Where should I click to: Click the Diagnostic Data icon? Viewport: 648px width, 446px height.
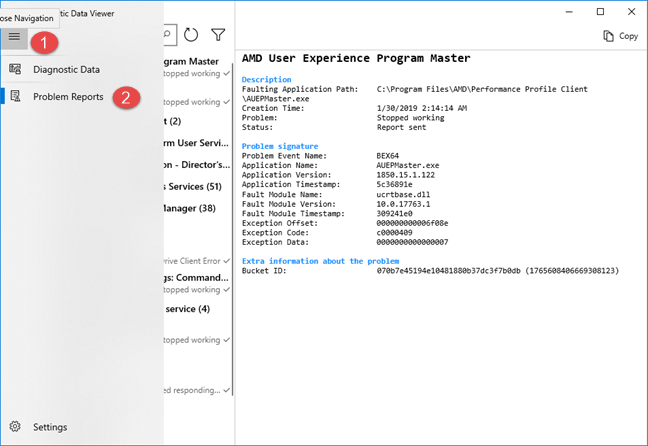[15, 69]
